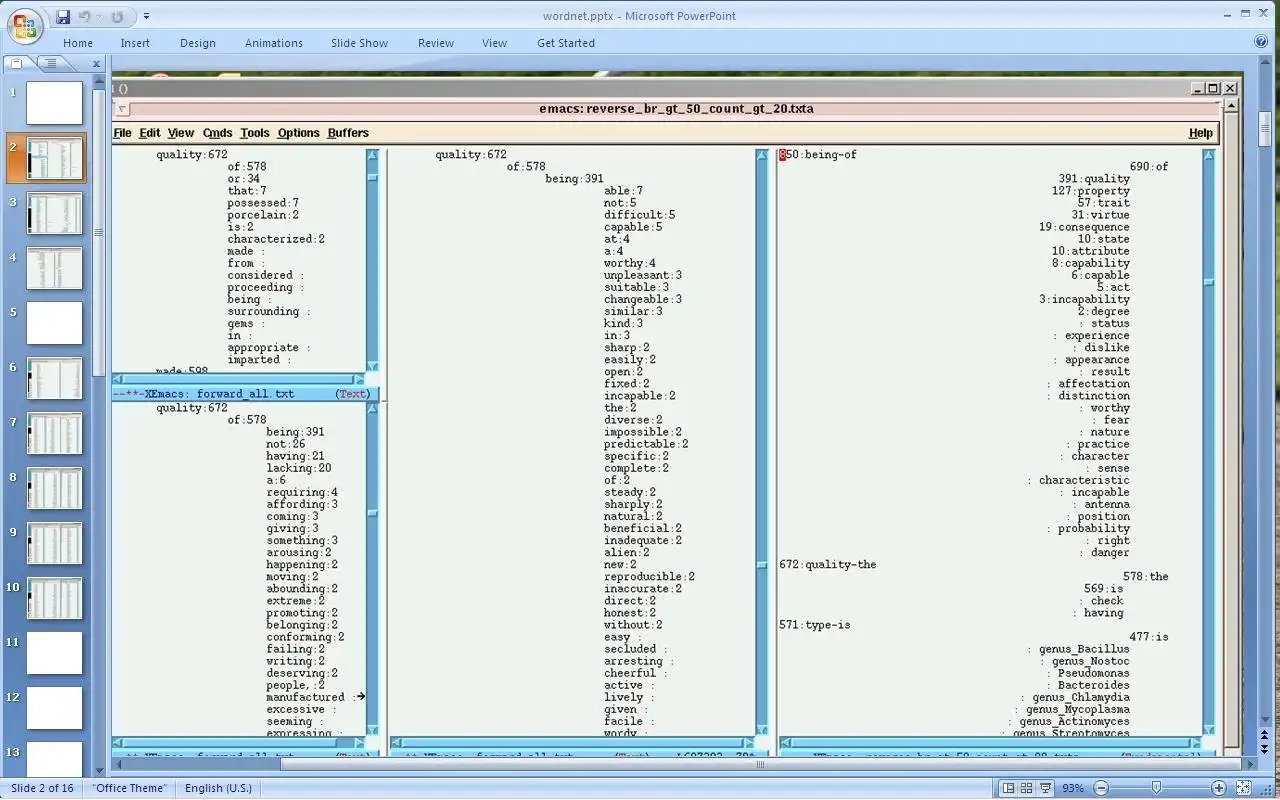1280x800 pixels.
Task: Select slide 1 thumbnail
Action: coord(54,103)
